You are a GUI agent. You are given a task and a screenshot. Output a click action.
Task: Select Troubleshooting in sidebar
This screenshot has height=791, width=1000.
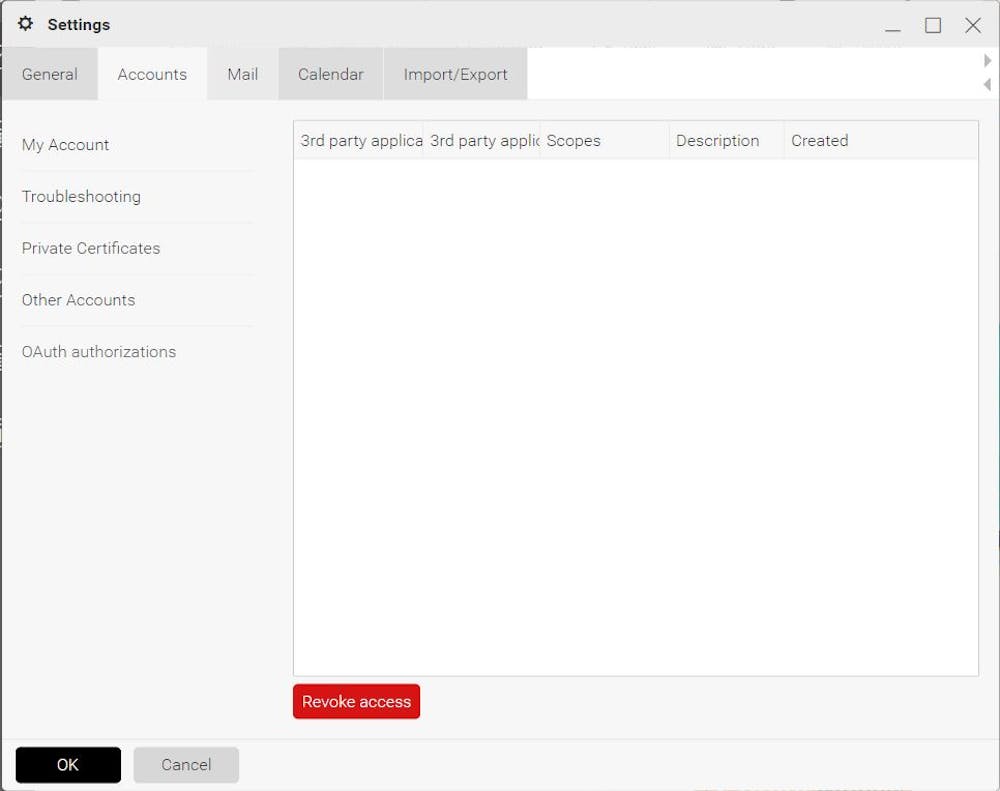(137, 196)
